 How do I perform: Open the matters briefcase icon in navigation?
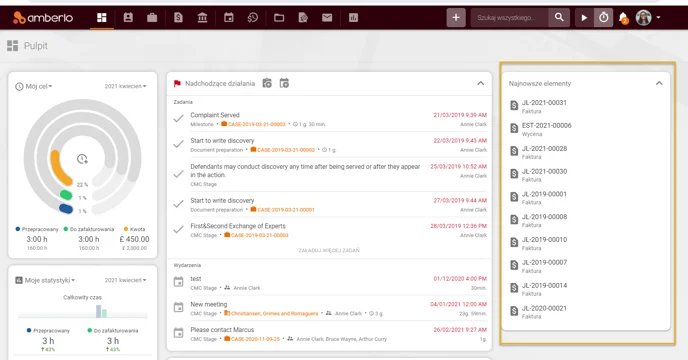click(152, 18)
